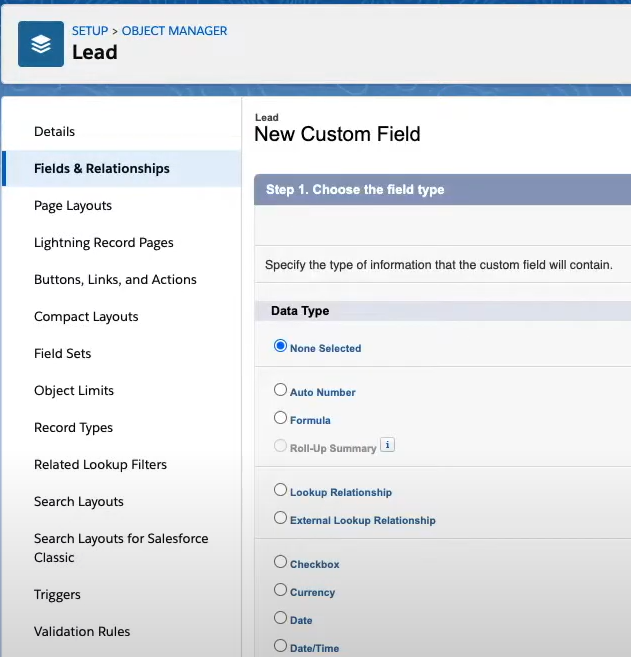631x657 pixels.
Task: Open Record Types section
Action: click(73, 428)
